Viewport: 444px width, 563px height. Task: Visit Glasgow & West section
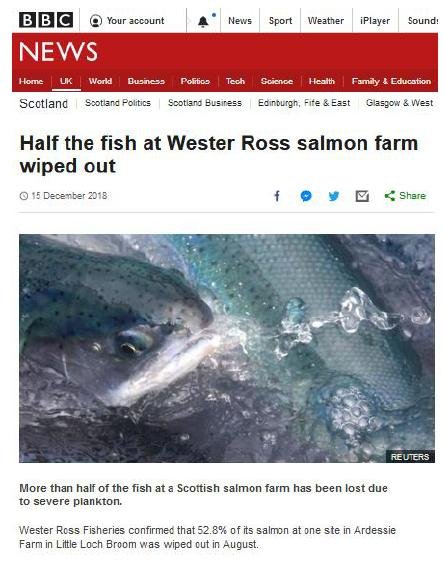[399, 103]
